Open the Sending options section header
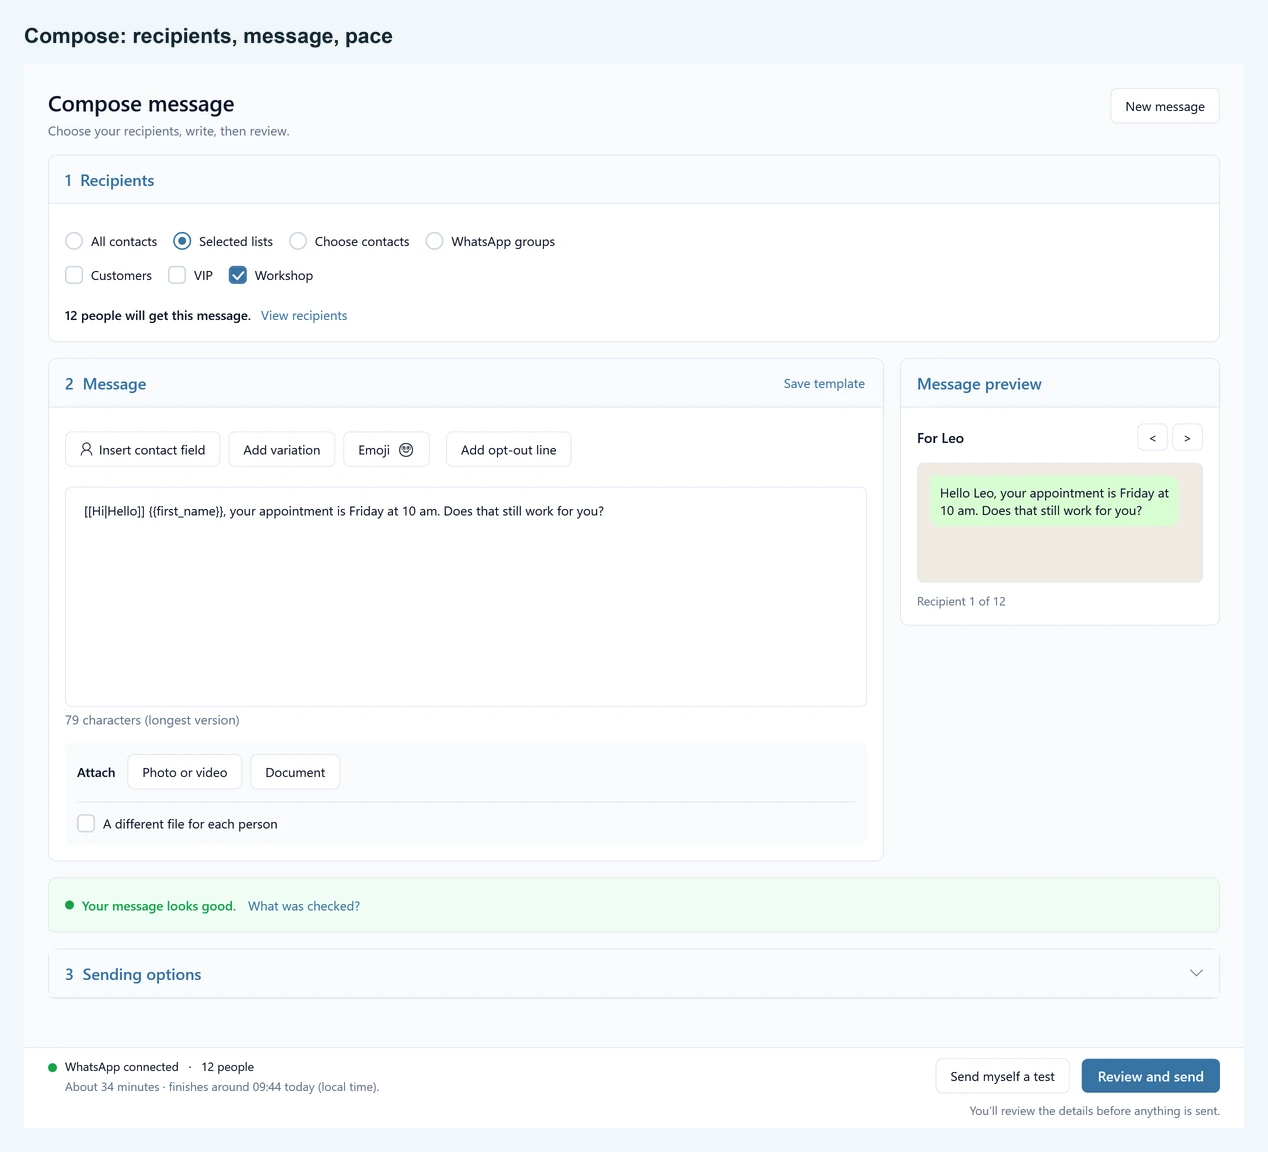The image size is (1268, 1152). click(x=634, y=974)
